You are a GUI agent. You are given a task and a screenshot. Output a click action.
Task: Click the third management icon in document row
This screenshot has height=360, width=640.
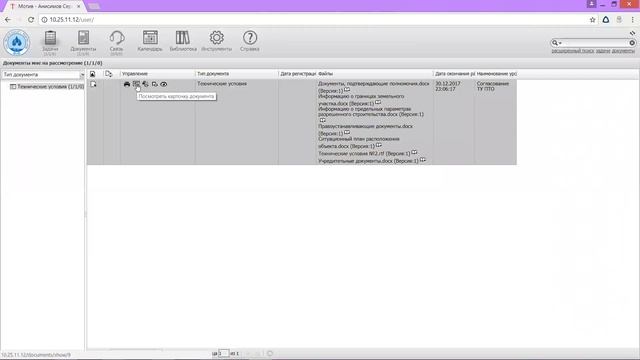coord(145,84)
